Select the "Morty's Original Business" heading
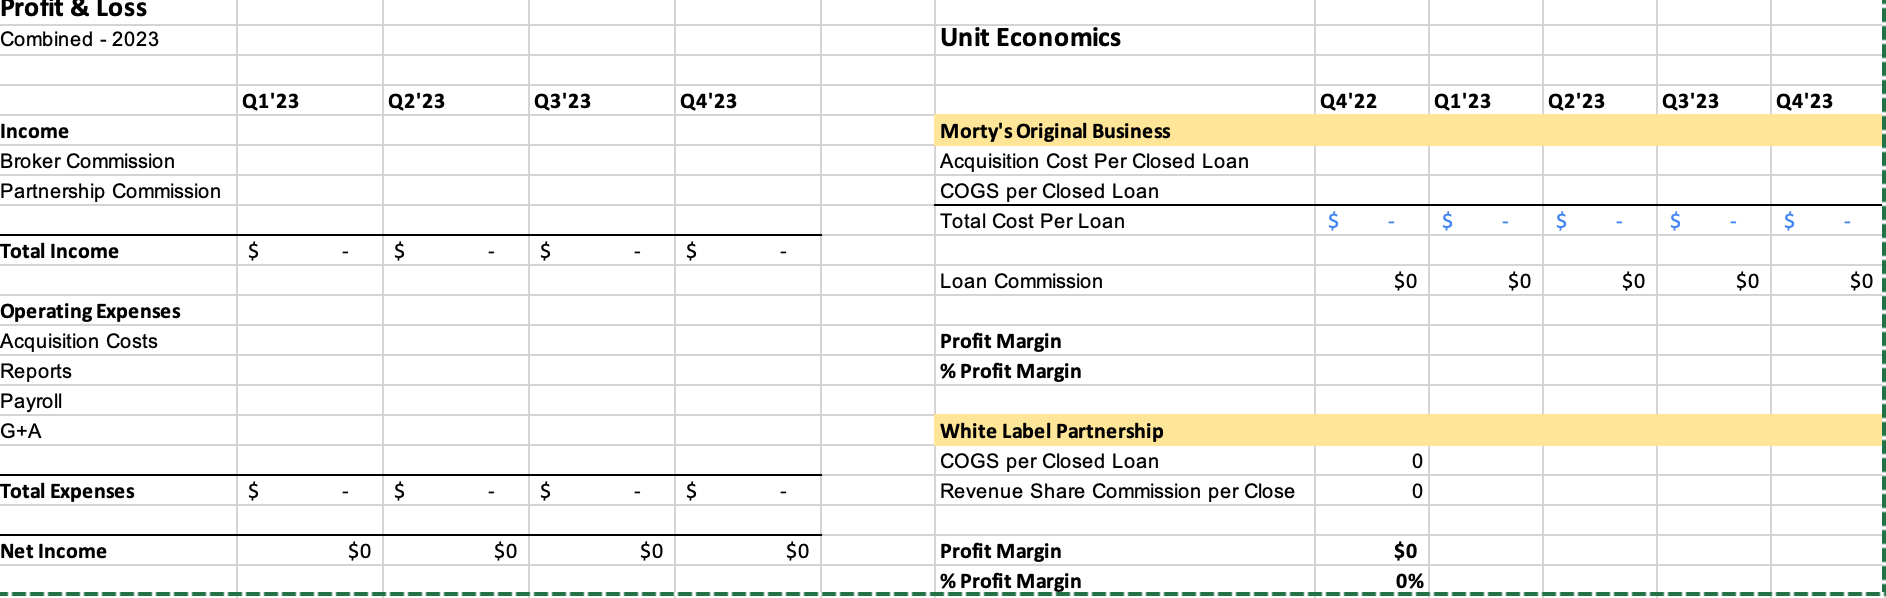1886x598 pixels. click(1055, 131)
